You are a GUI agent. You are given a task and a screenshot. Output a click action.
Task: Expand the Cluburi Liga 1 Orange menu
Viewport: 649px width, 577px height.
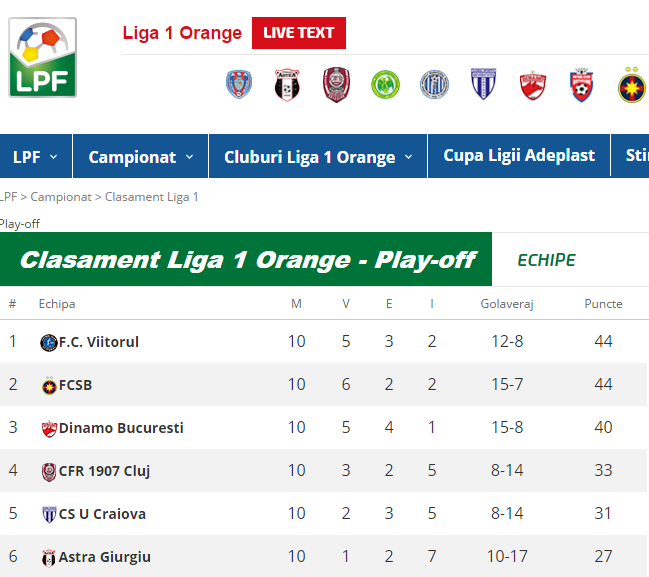pyautogui.click(x=317, y=157)
